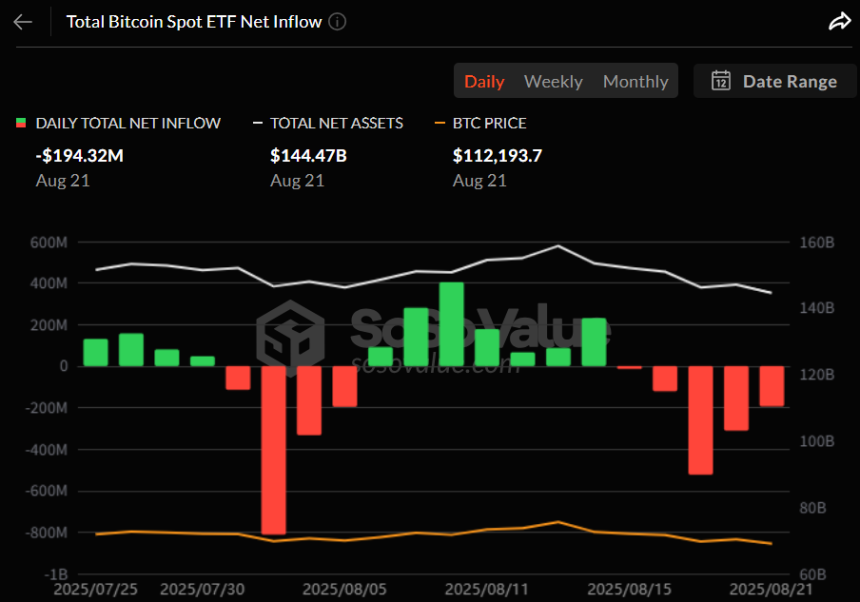The height and width of the screenshot is (602, 860).
Task: Click the info icon beside the title
Action: click(x=338, y=22)
